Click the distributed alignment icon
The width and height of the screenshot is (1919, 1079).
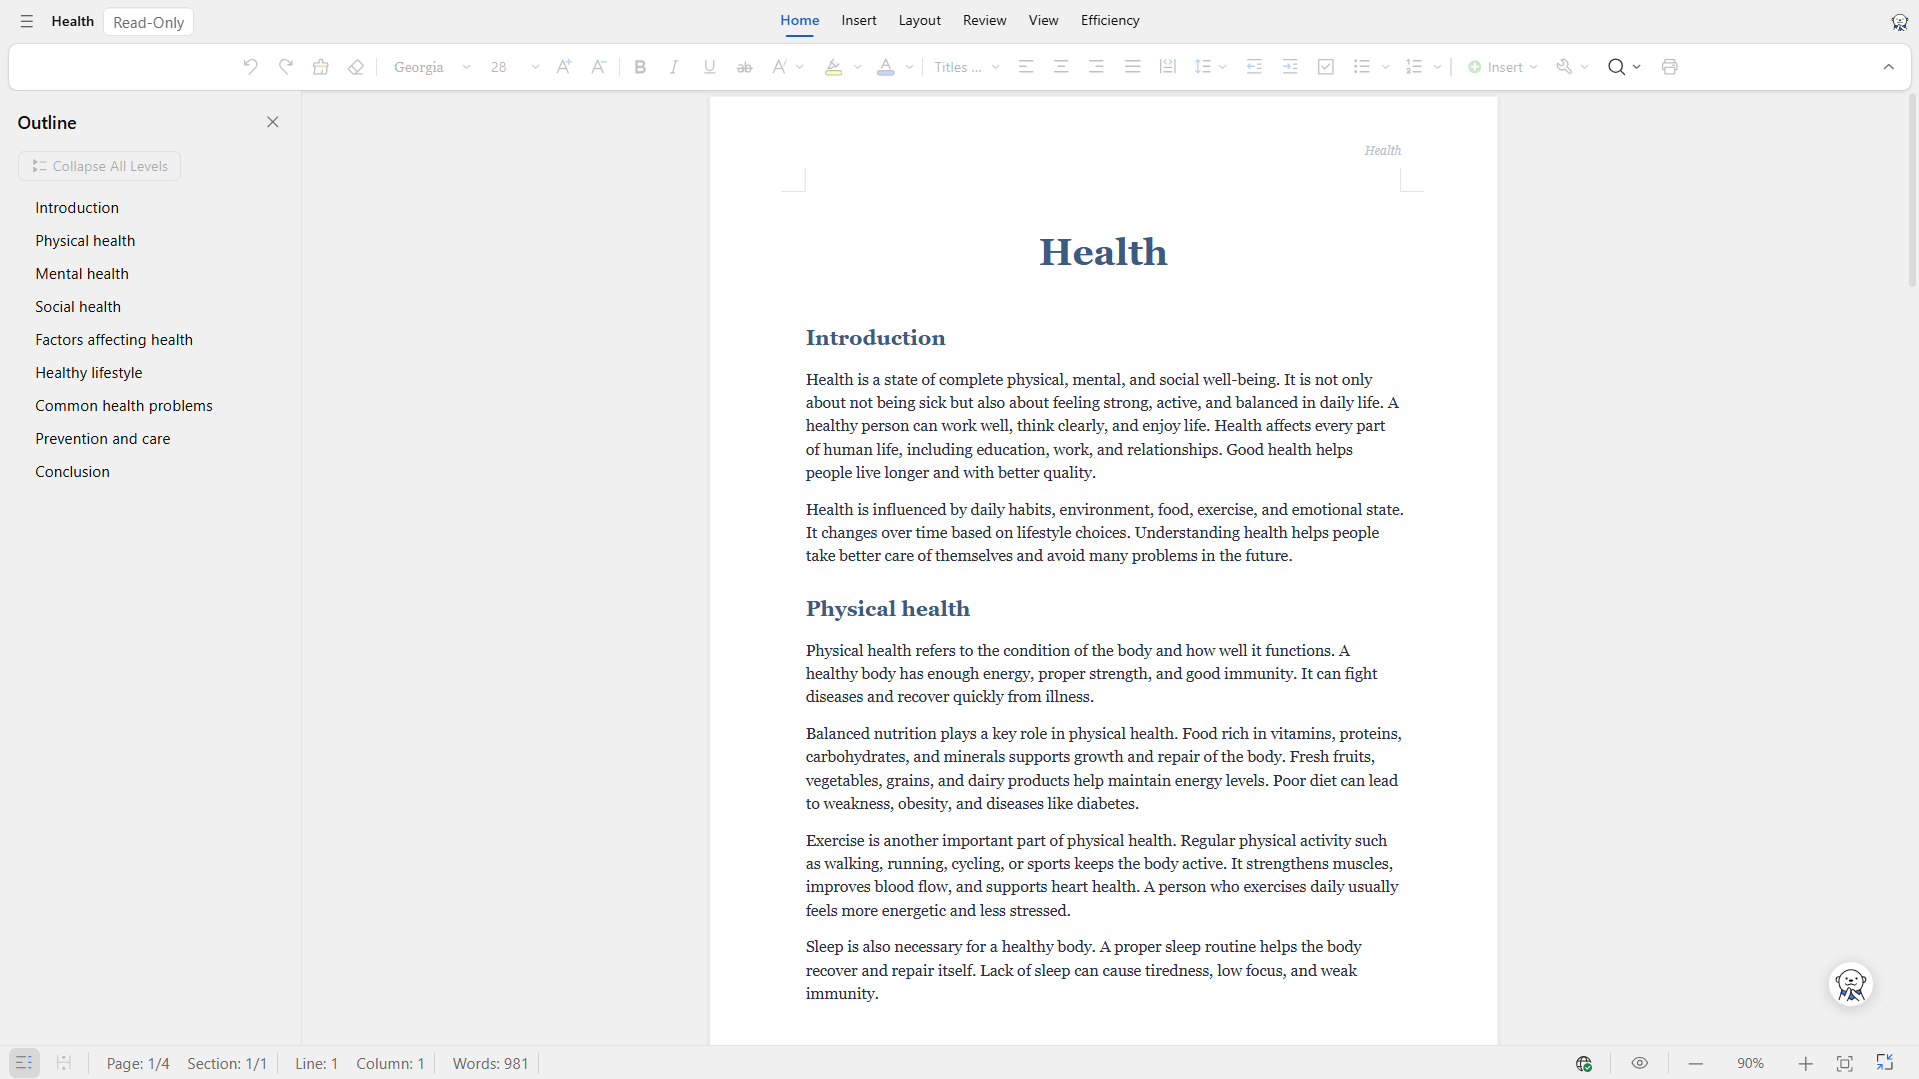click(x=1167, y=67)
